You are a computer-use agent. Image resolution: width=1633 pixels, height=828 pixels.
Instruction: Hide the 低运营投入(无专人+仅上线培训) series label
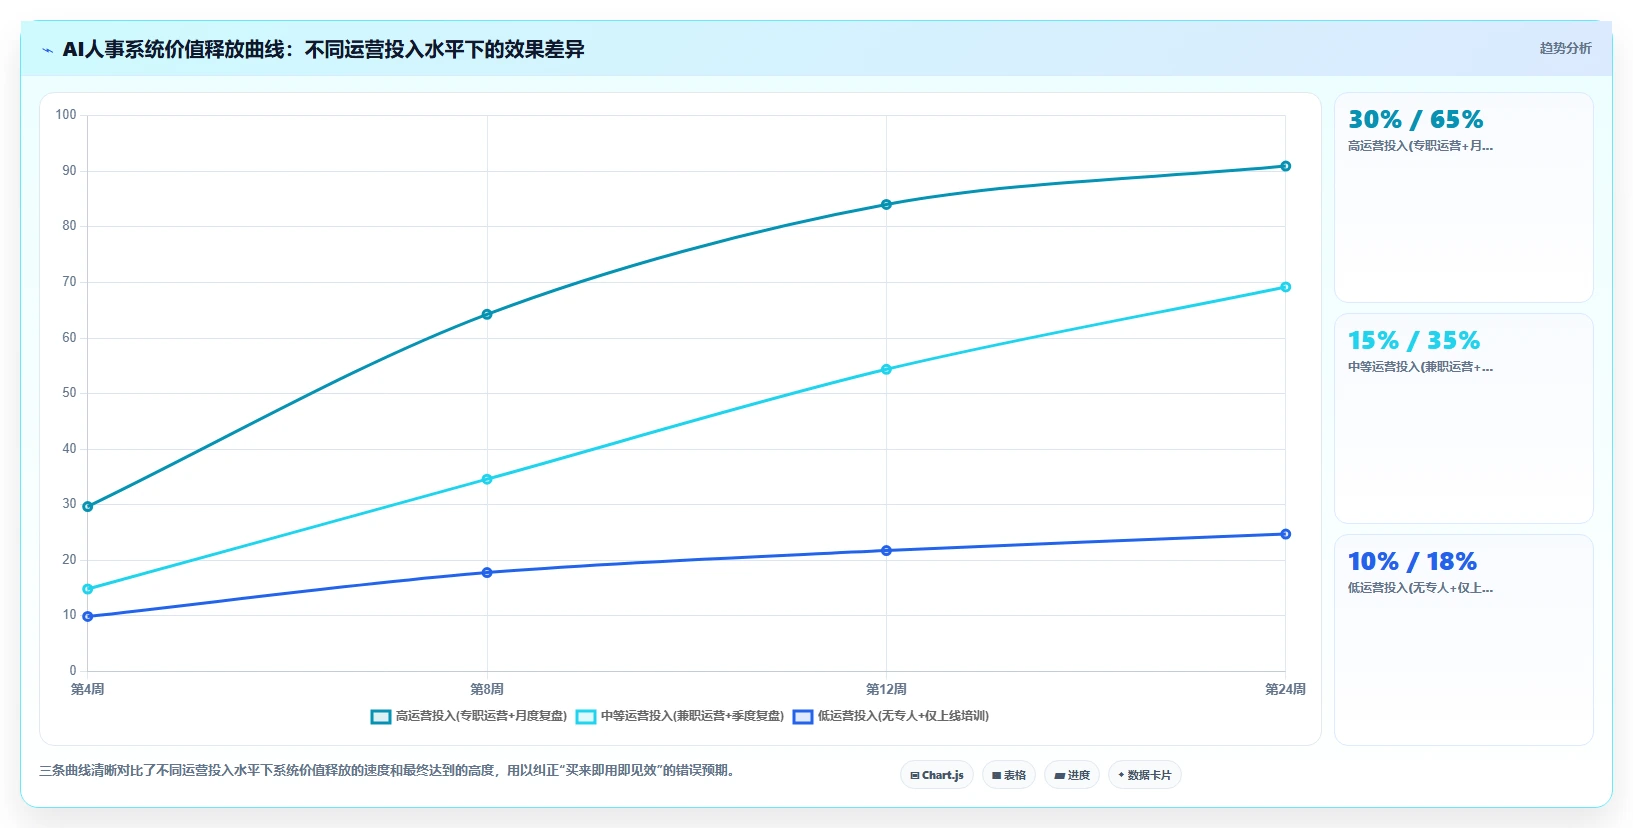(903, 716)
